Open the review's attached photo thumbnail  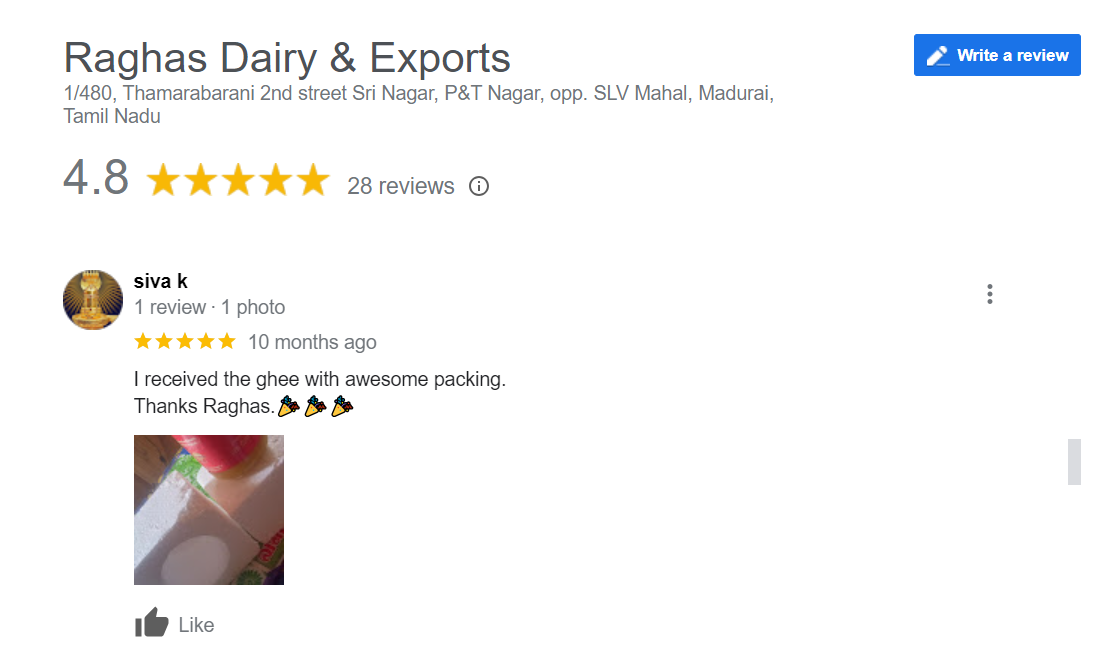209,510
